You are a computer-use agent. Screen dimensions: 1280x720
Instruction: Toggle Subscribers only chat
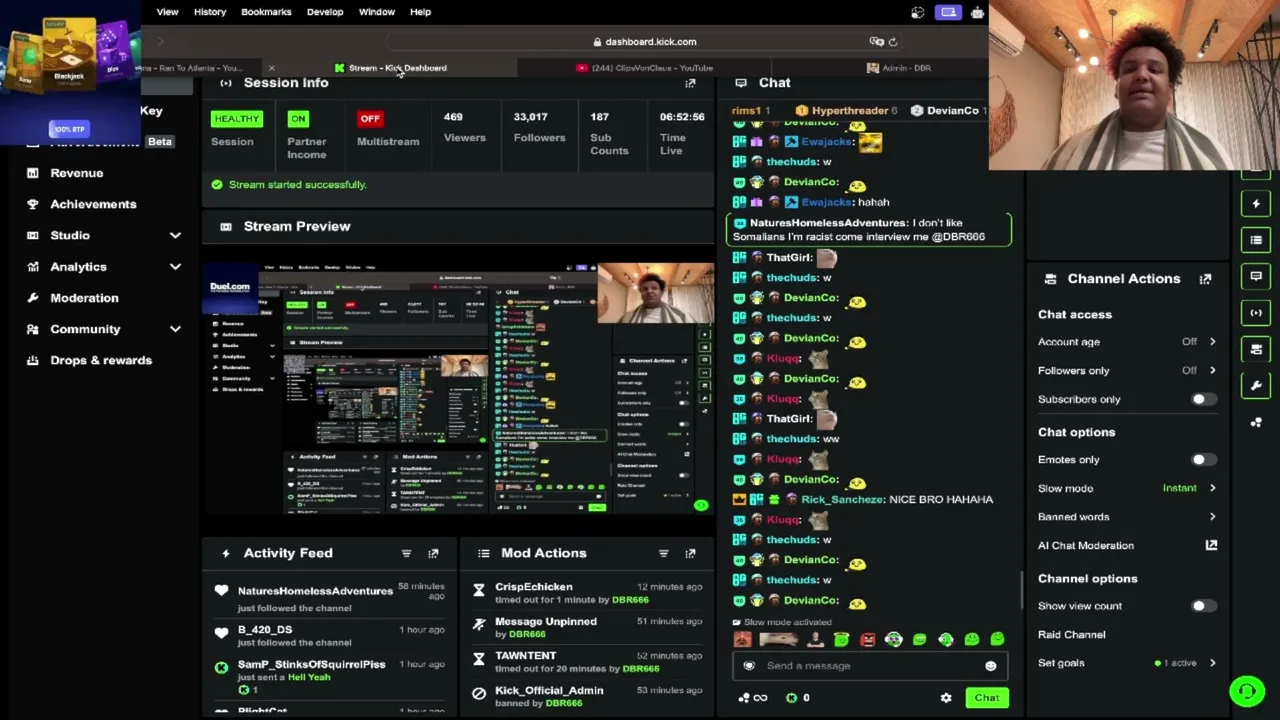pos(1203,399)
